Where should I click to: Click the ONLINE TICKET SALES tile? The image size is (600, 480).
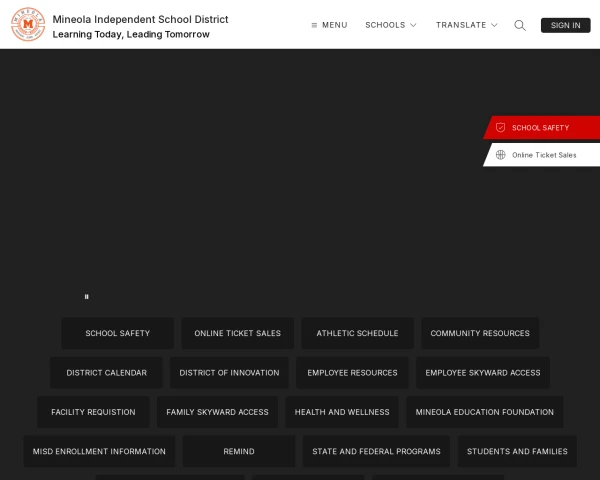pyautogui.click(x=238, y=333)
